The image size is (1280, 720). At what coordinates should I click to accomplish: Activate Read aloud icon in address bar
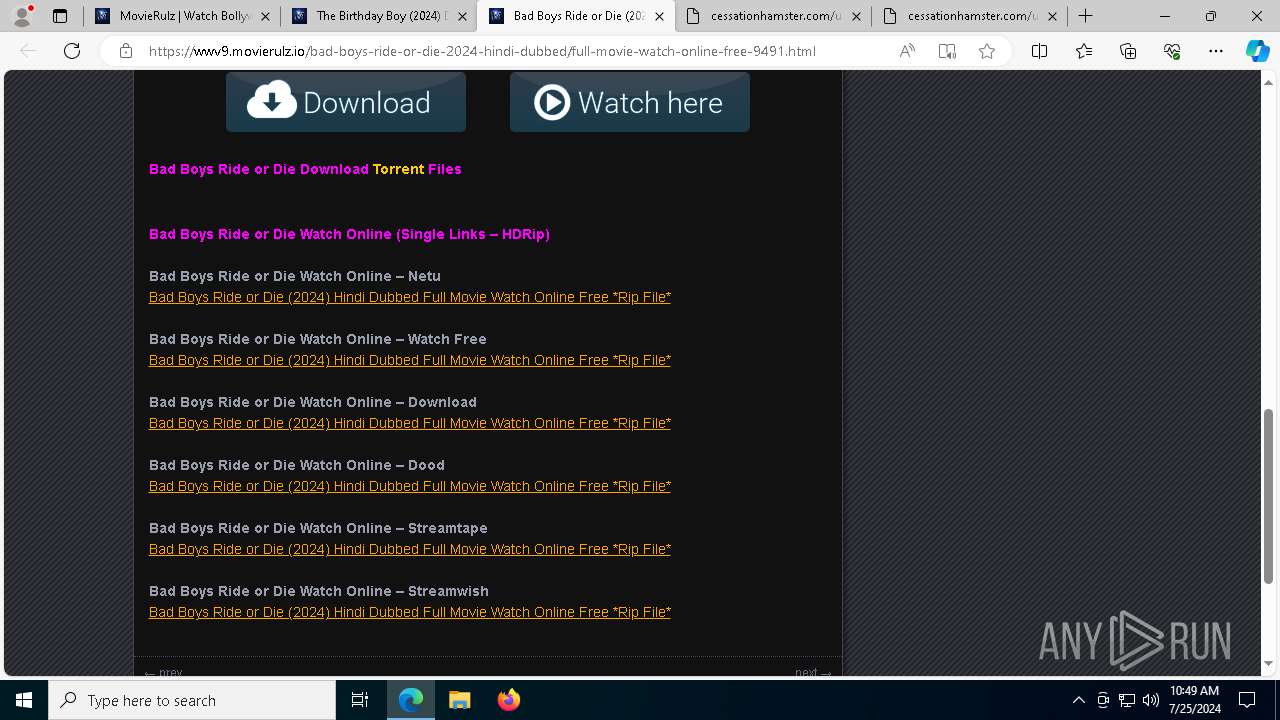coord(907,51)
